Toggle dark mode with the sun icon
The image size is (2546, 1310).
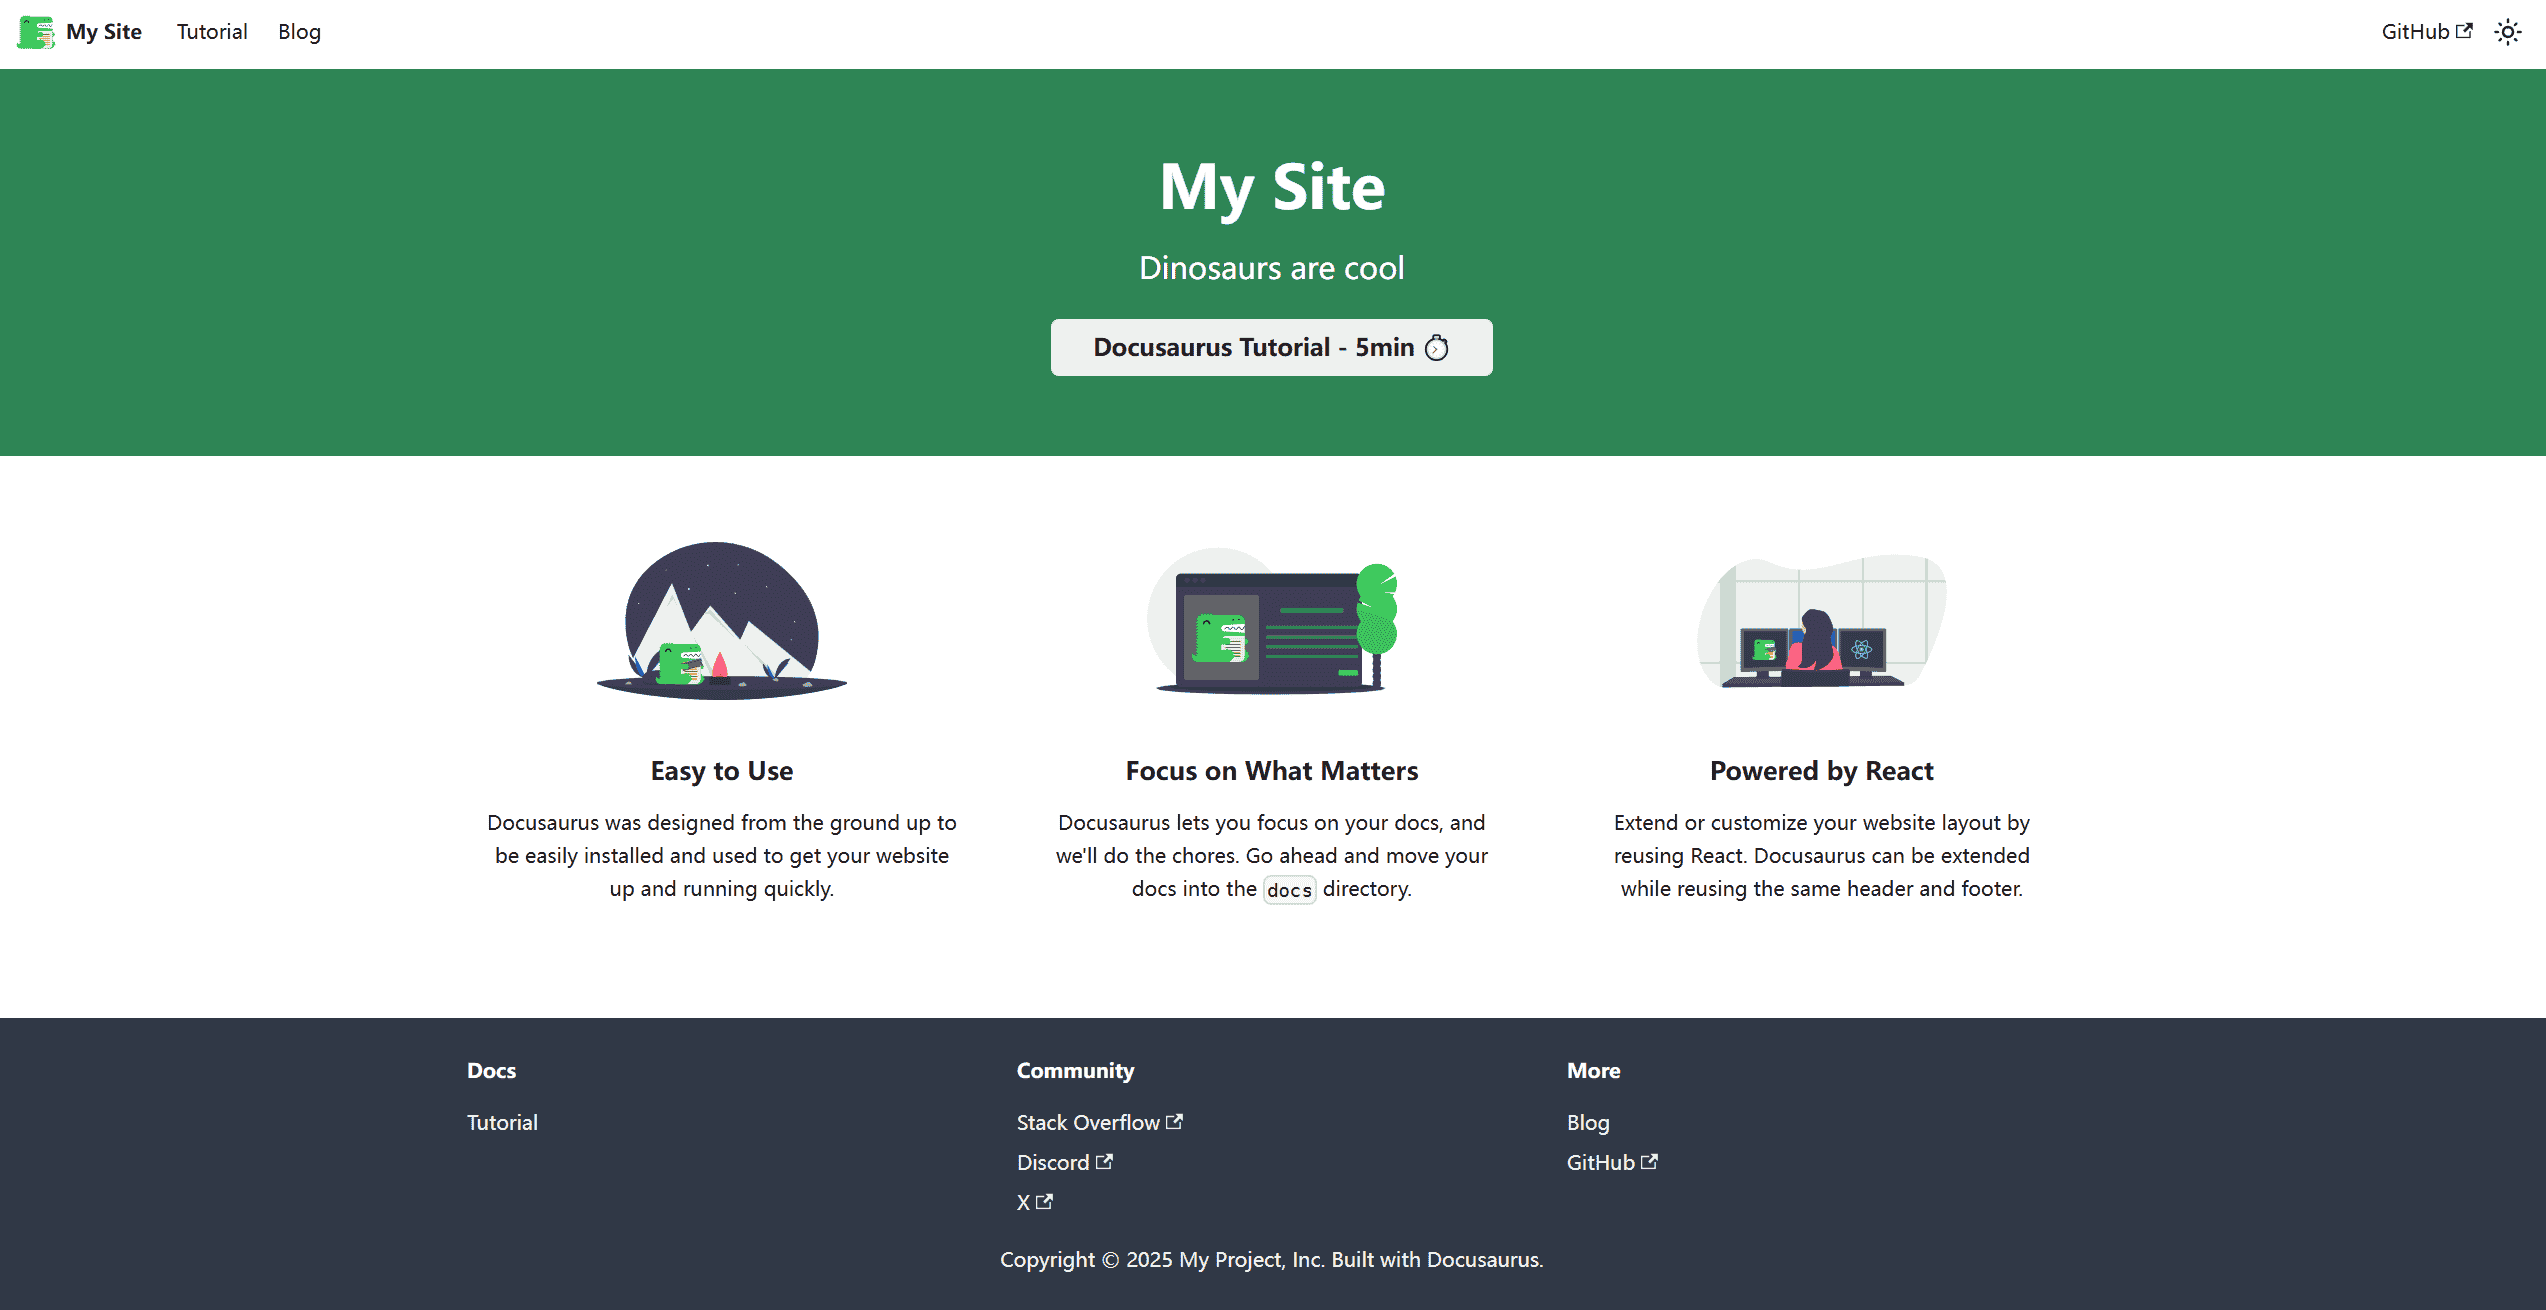click(x=2508, y=31)
